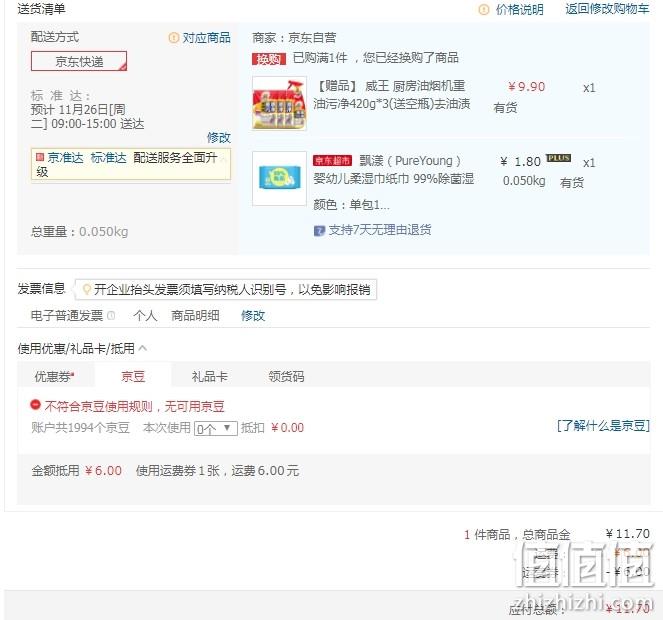Switch to 优惠券 tab
The height and width of the screenshot is (620, 663).
[55, 376]
